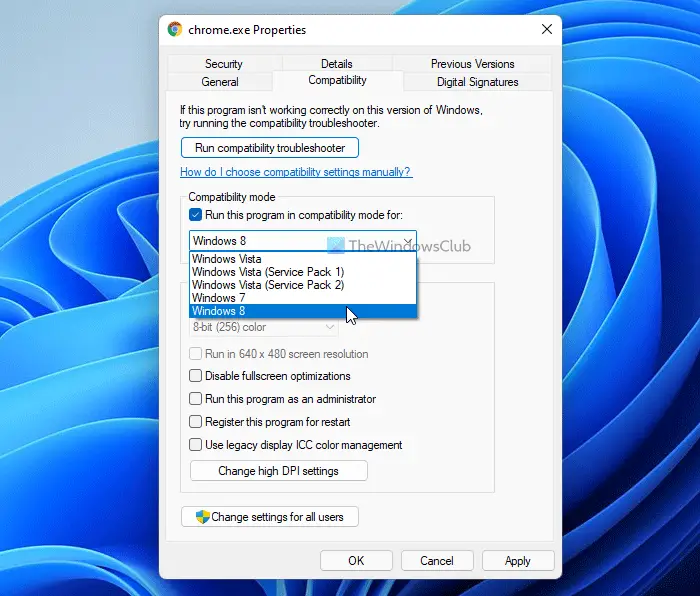Click Change high DPI settings button
Screen dimensions: 700x596
[279, 471]
